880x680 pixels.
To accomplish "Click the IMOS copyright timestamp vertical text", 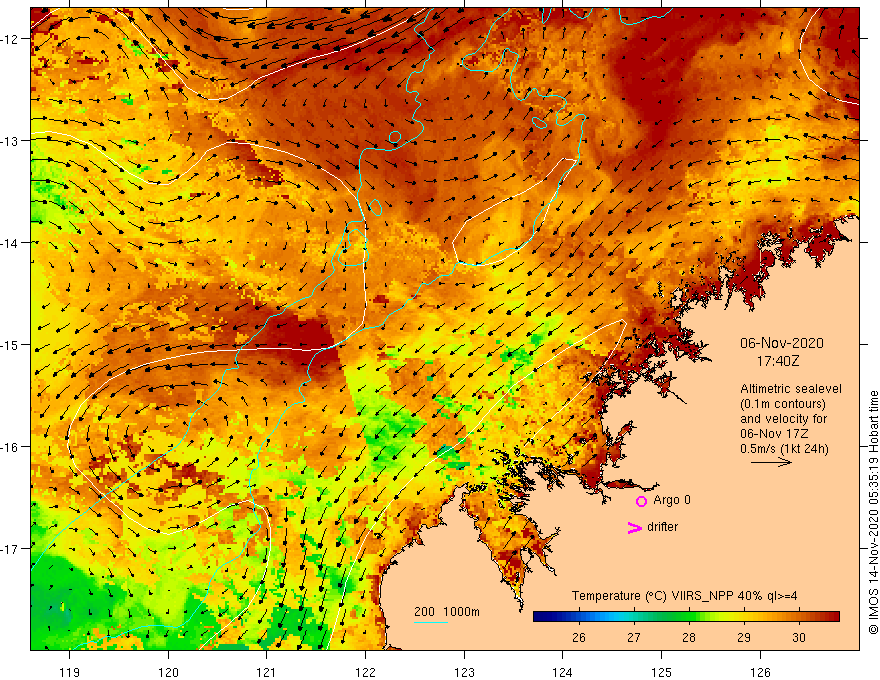I will tap(873, 513).
